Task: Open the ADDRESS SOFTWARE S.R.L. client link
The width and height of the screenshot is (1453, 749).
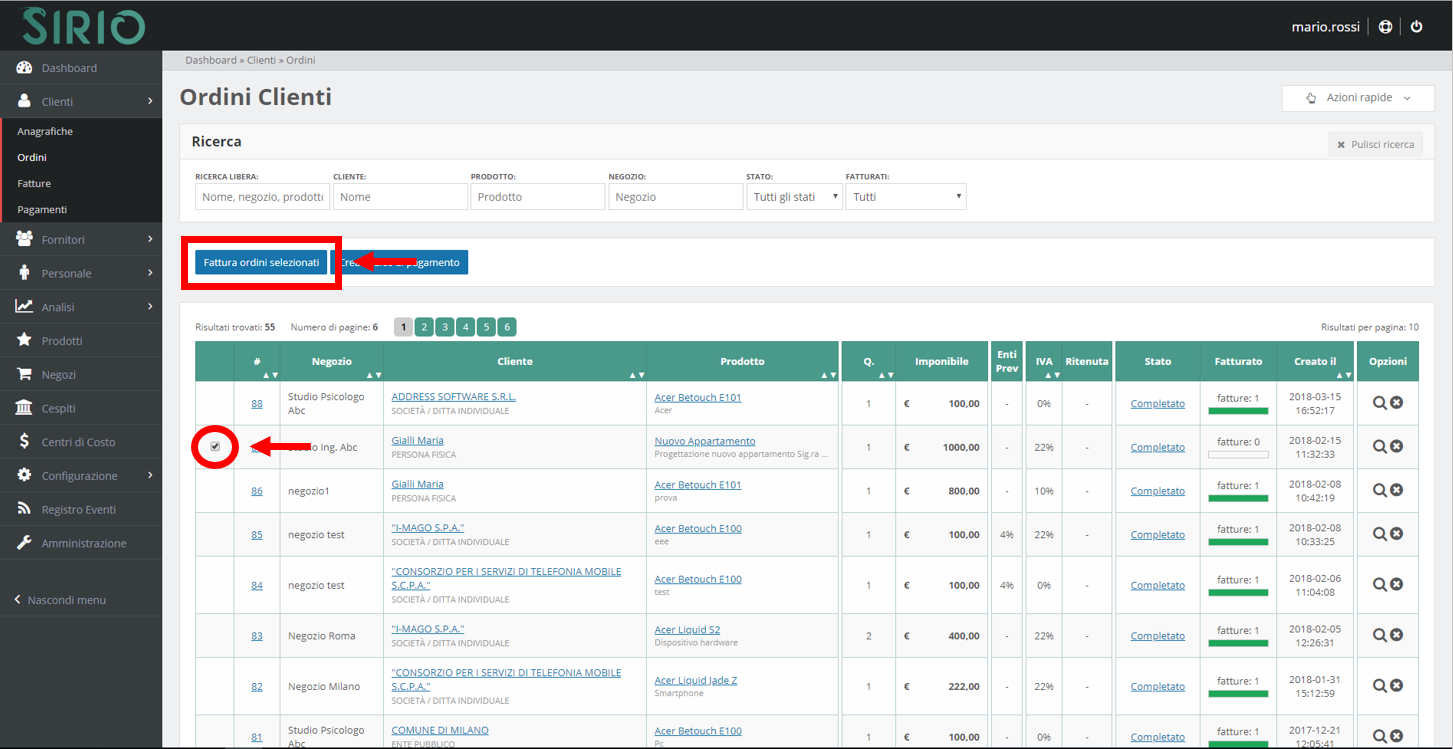Action: [453, 397]
